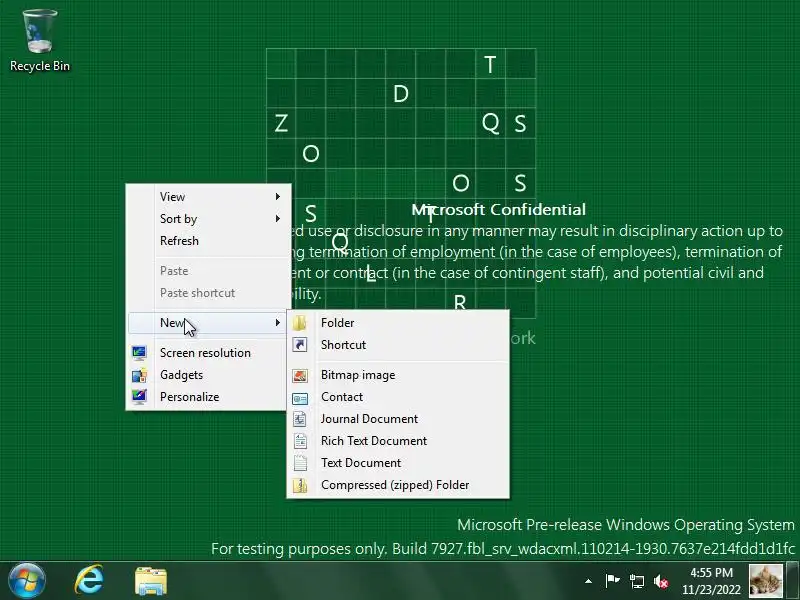The height and width of the screenshot is (600, 800).
Task: Launch Internet Explorer from the taskbar
Action: coord(89,581)
